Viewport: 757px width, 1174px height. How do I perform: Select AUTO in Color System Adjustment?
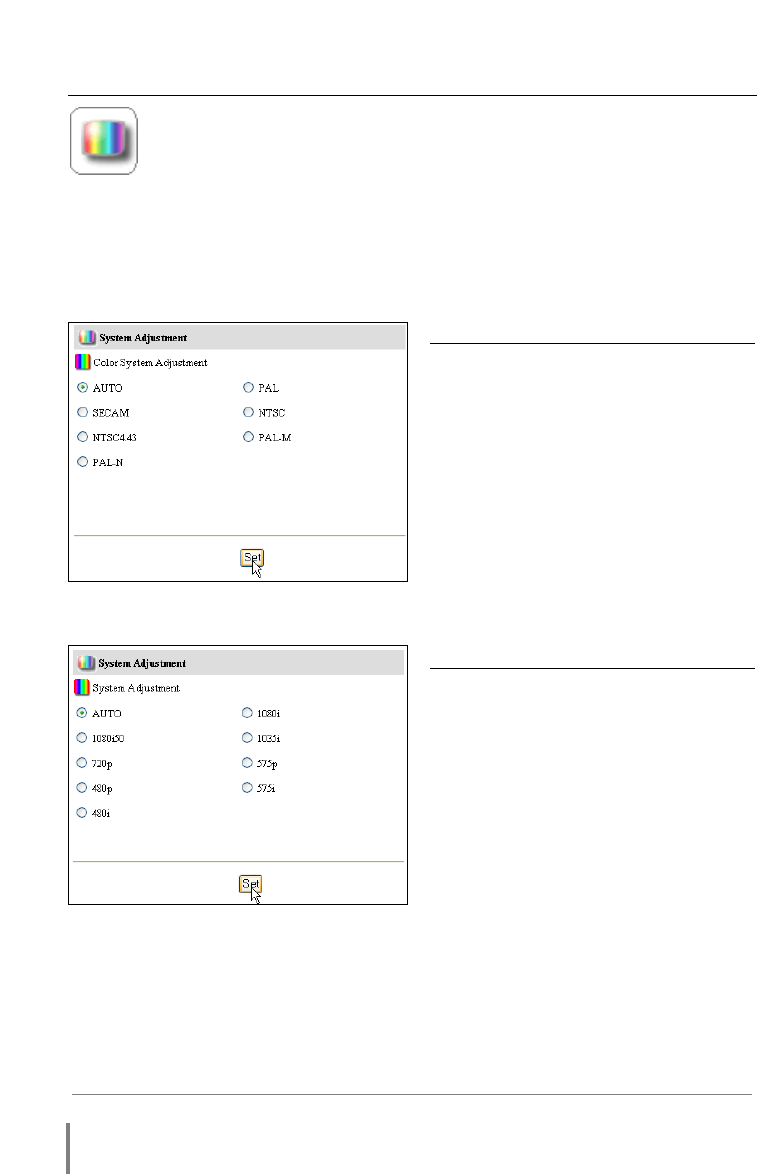83,388
